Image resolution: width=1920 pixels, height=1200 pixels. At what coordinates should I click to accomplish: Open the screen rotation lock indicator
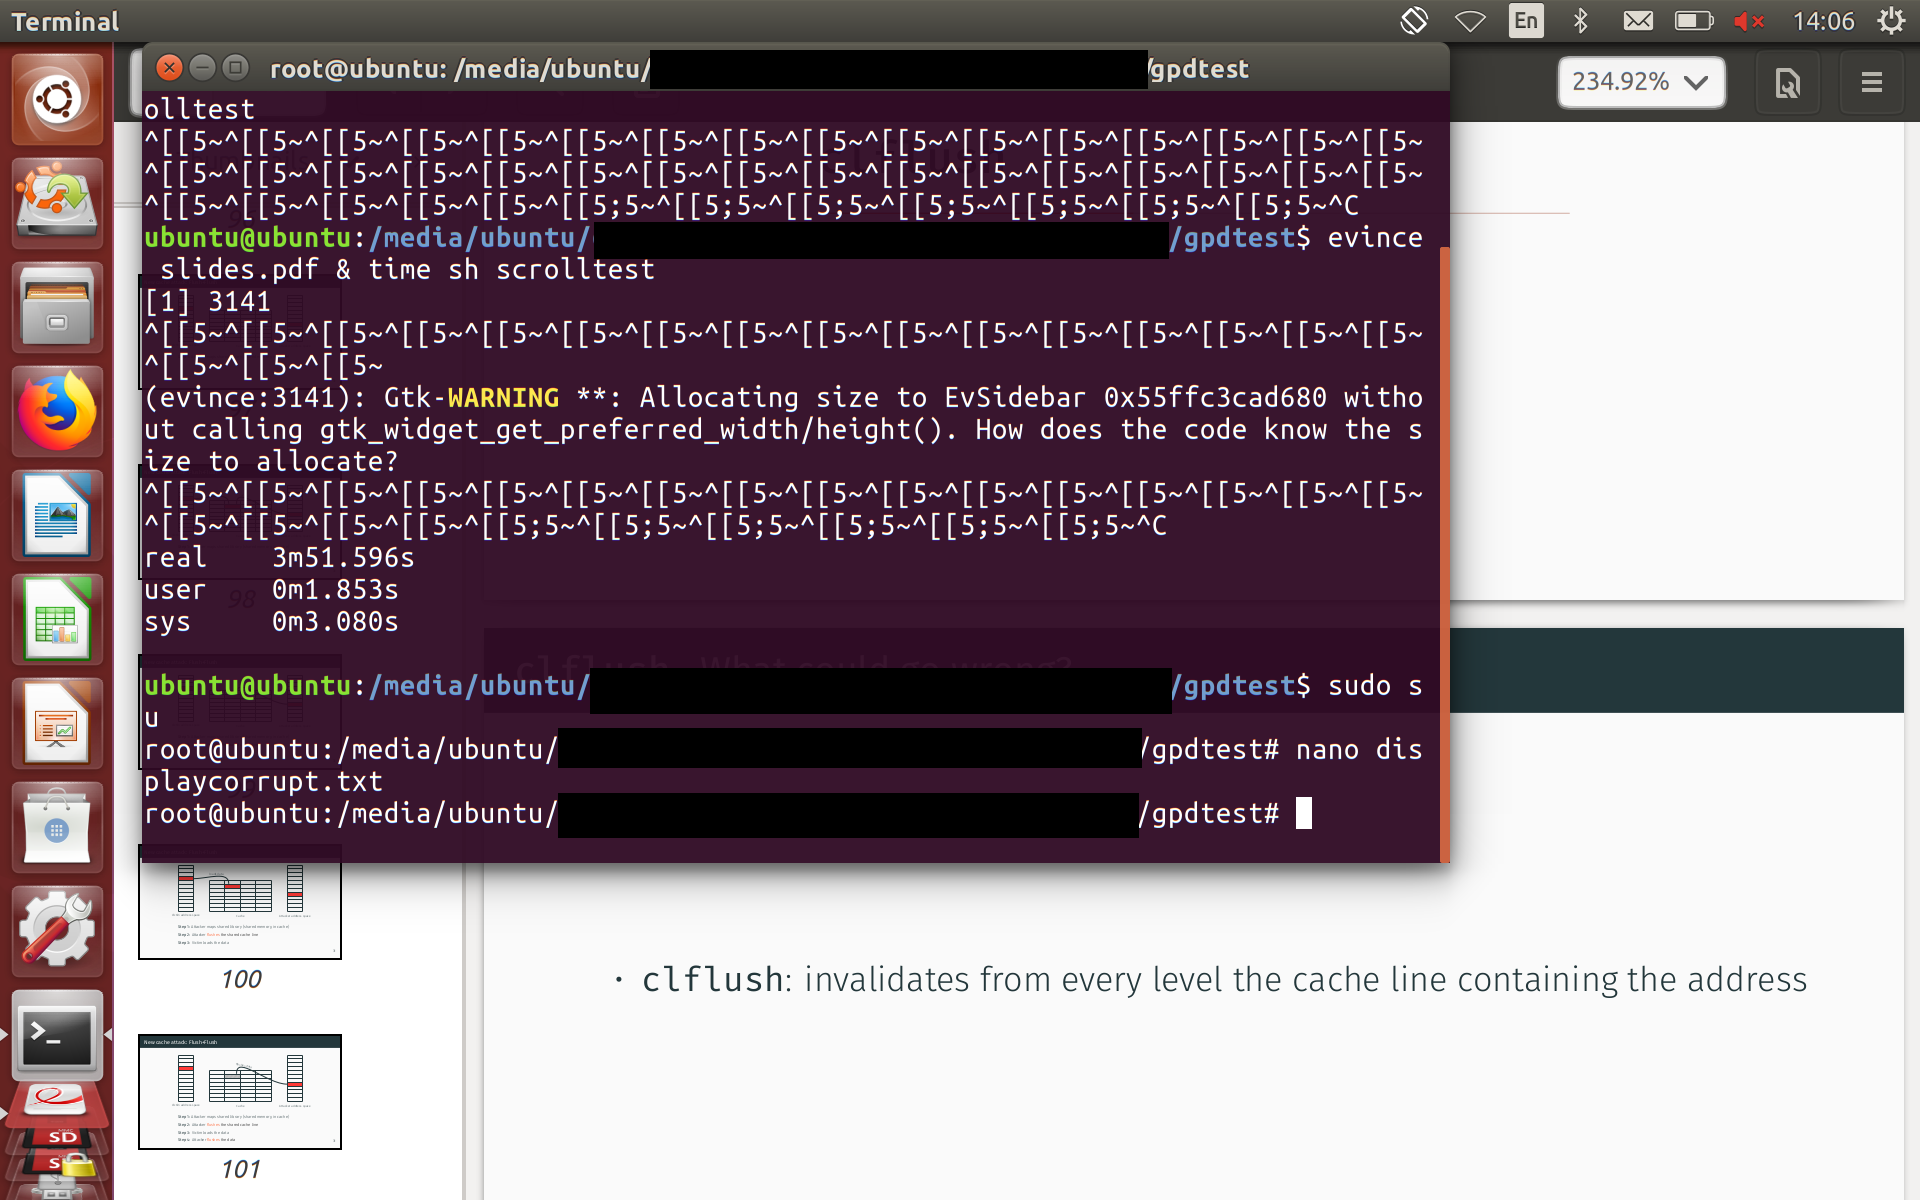(1414, 21)
